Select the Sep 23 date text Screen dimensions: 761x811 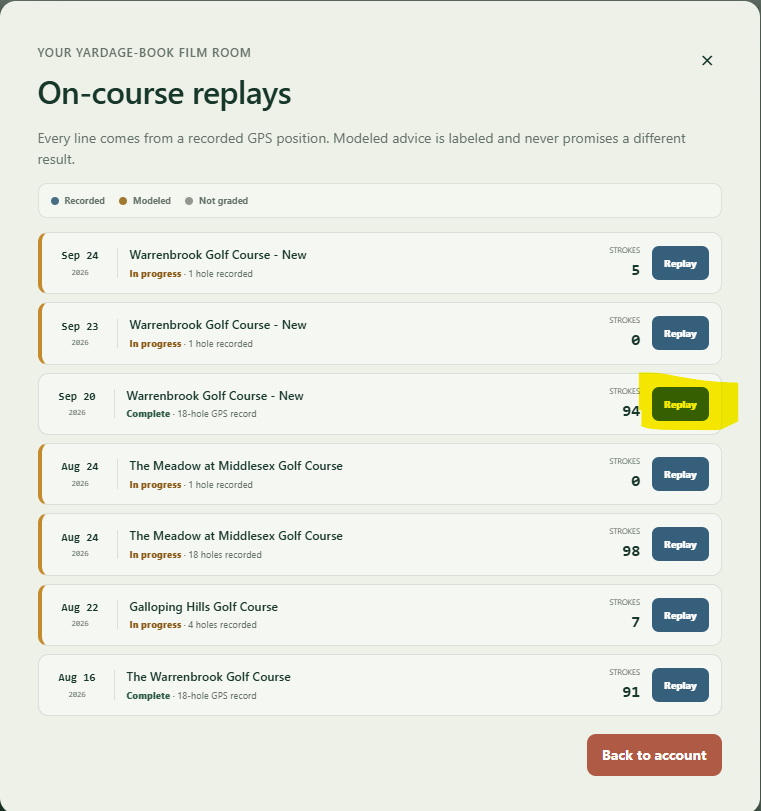click(x=80, y=326)
